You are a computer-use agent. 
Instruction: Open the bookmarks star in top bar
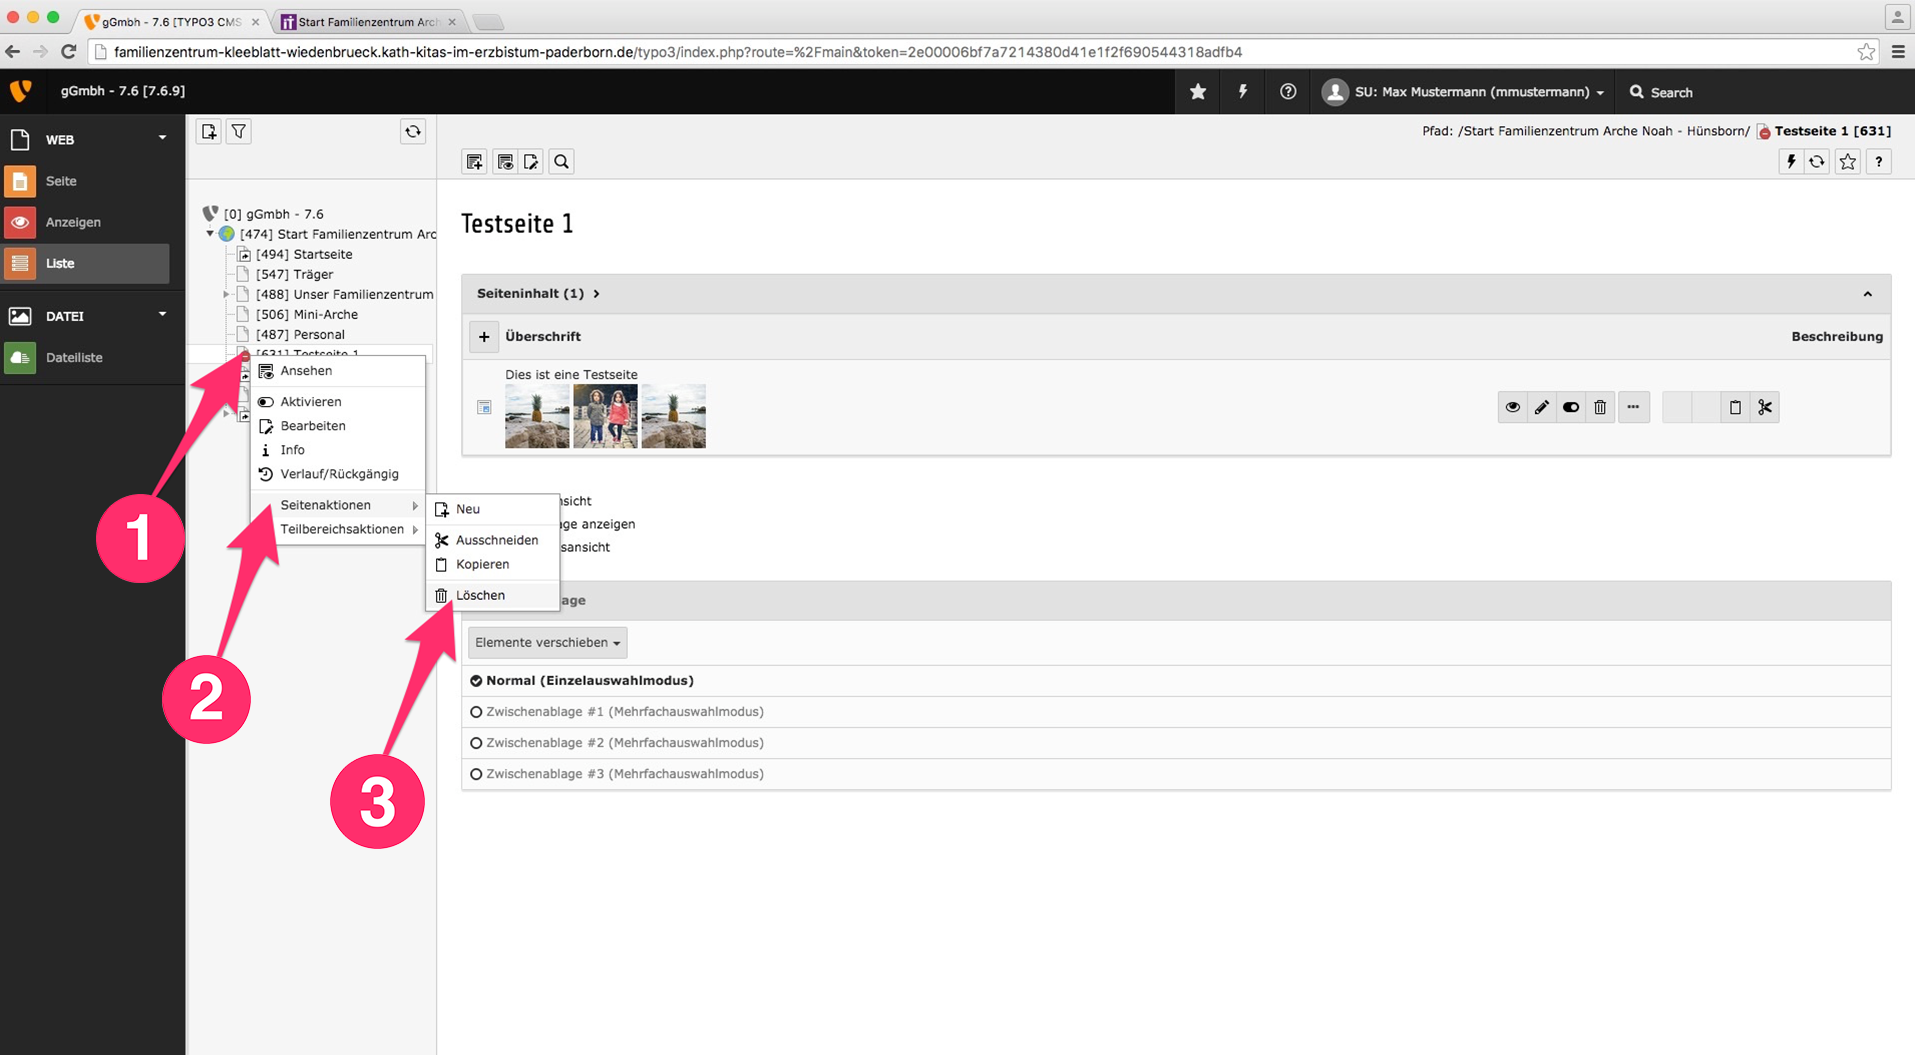click(1197, 92)
